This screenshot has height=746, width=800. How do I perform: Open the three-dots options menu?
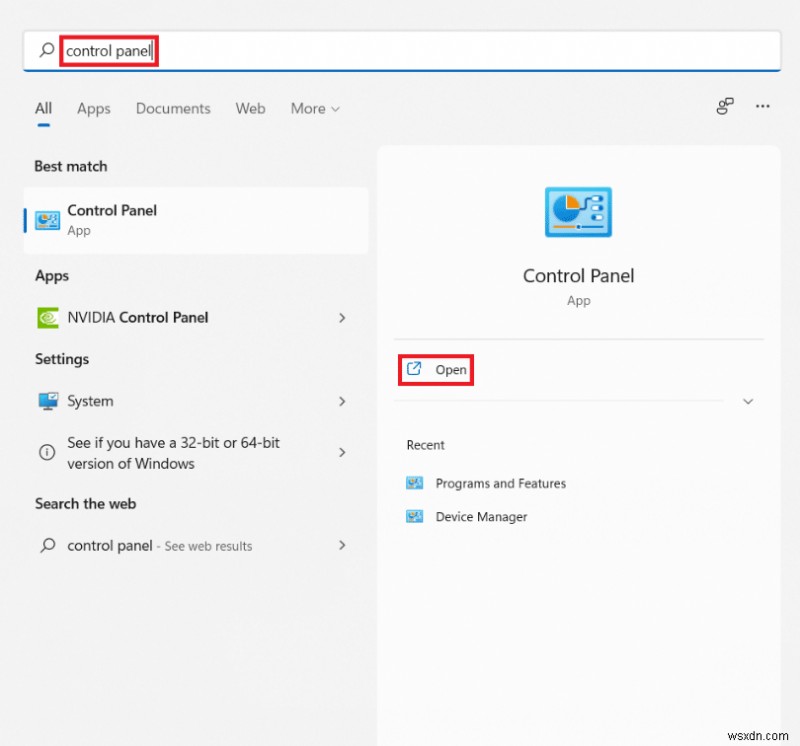(763, 106)
